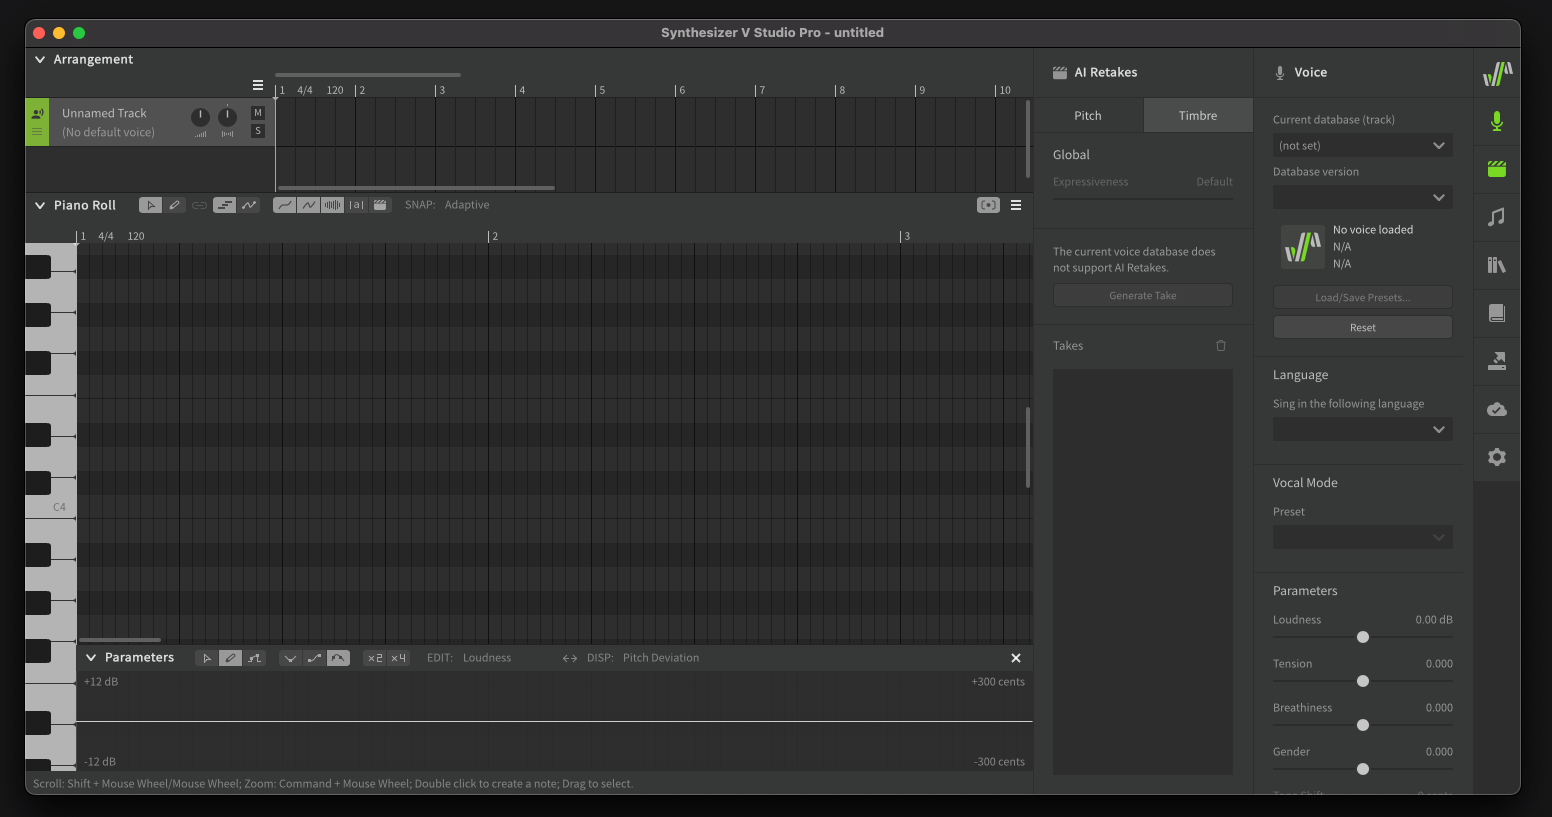Image resolution: width=1552 pixels, height=817 pixels.
Task: Click the focus/auto-scroll icon in Piano Roll
Action: (988, 205)
